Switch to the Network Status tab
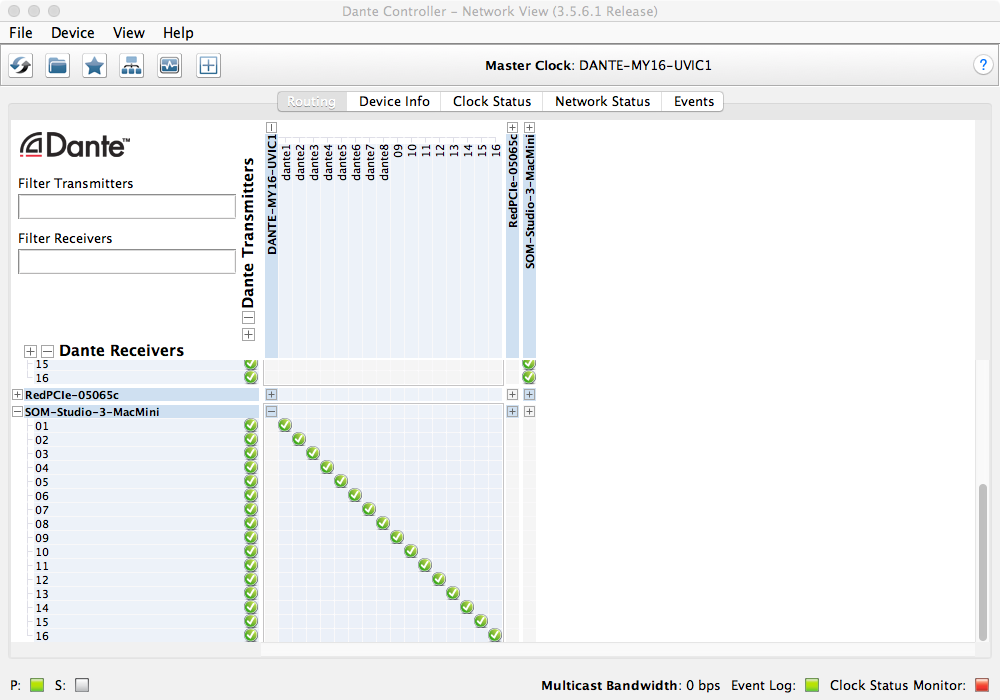Screen dimensions: 1000x700 [x=602, y=101]
